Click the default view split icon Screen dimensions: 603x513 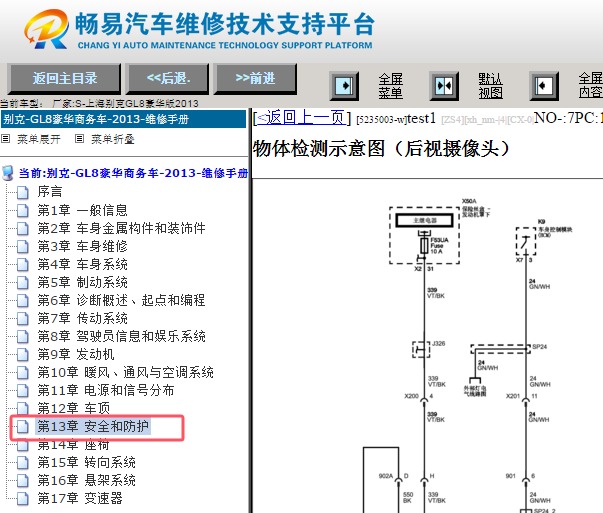pos(444,86)
